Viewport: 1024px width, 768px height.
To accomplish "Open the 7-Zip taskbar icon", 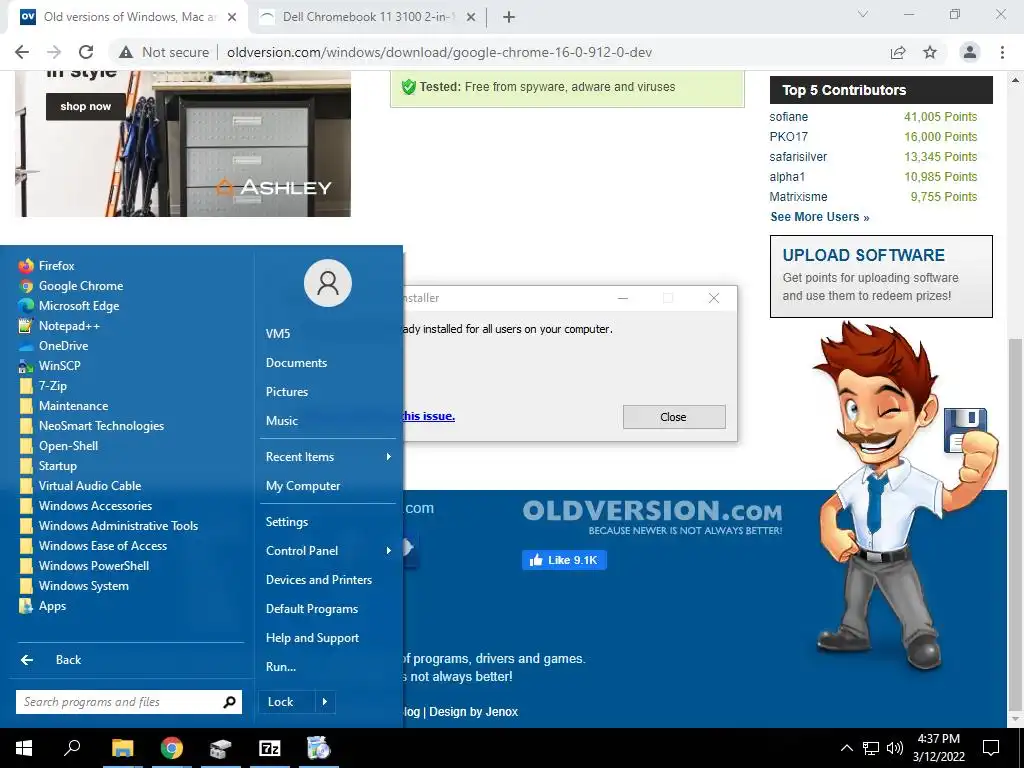I will click(x=270, y=748).
